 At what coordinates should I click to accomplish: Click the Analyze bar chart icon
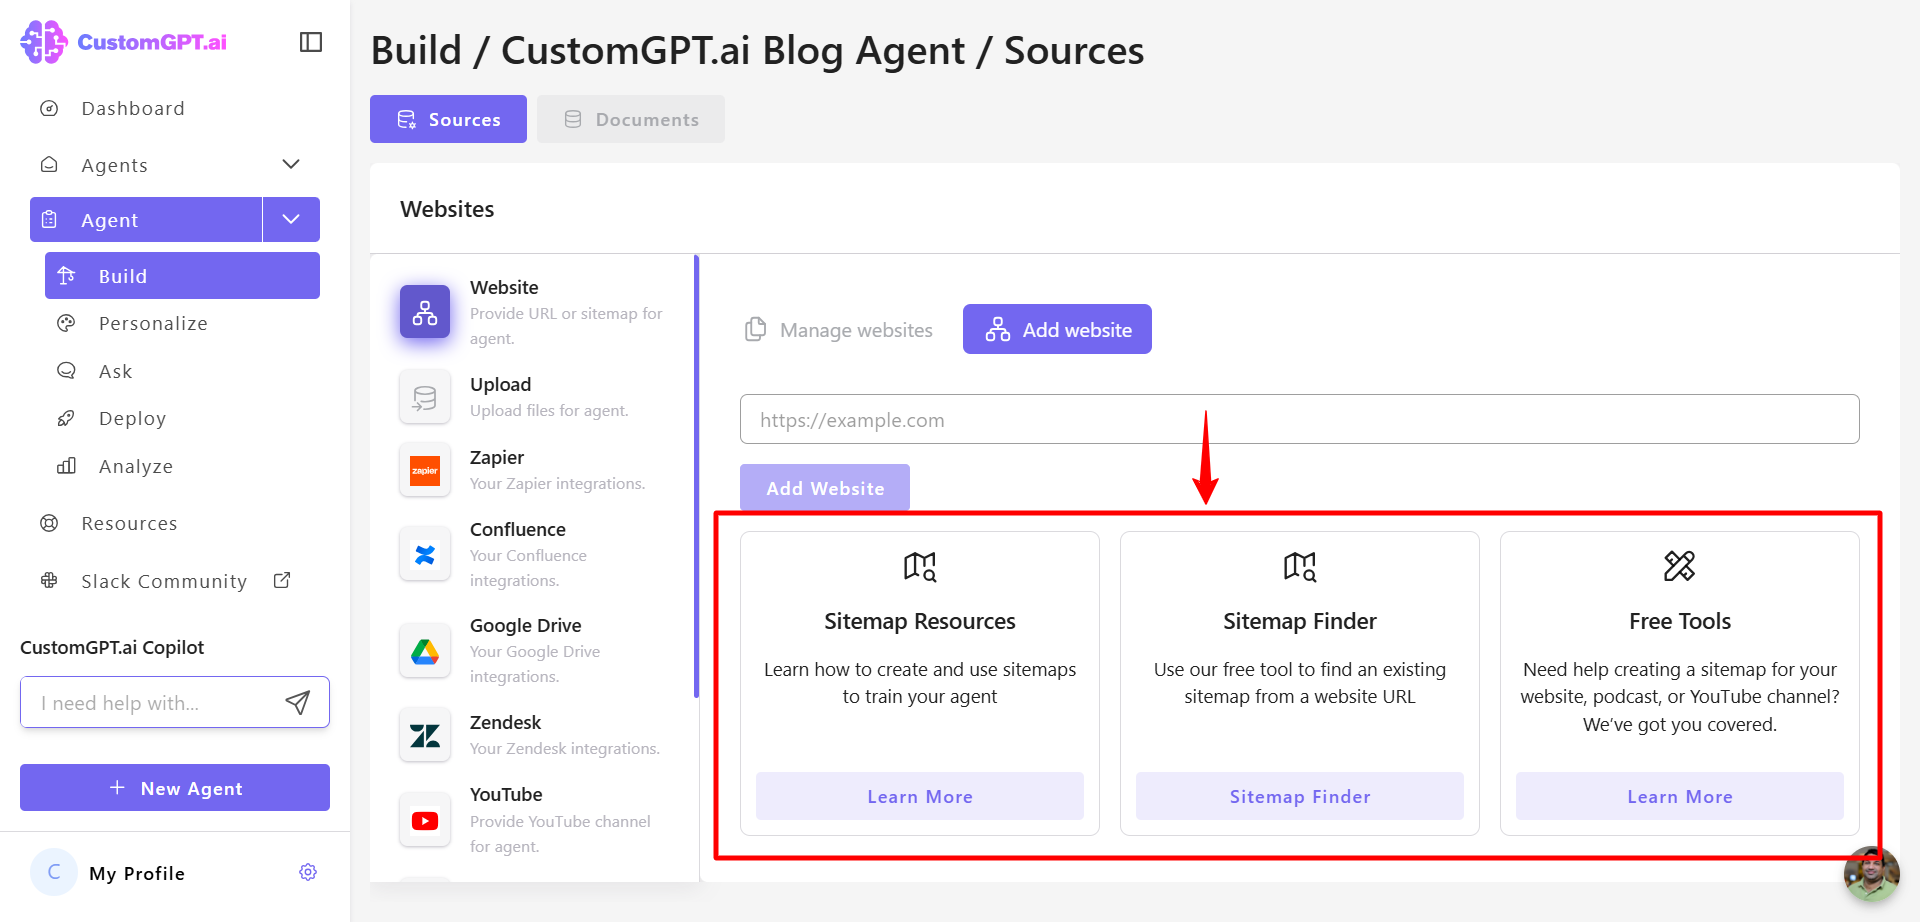pyautogui.click(x=66, y=466)
